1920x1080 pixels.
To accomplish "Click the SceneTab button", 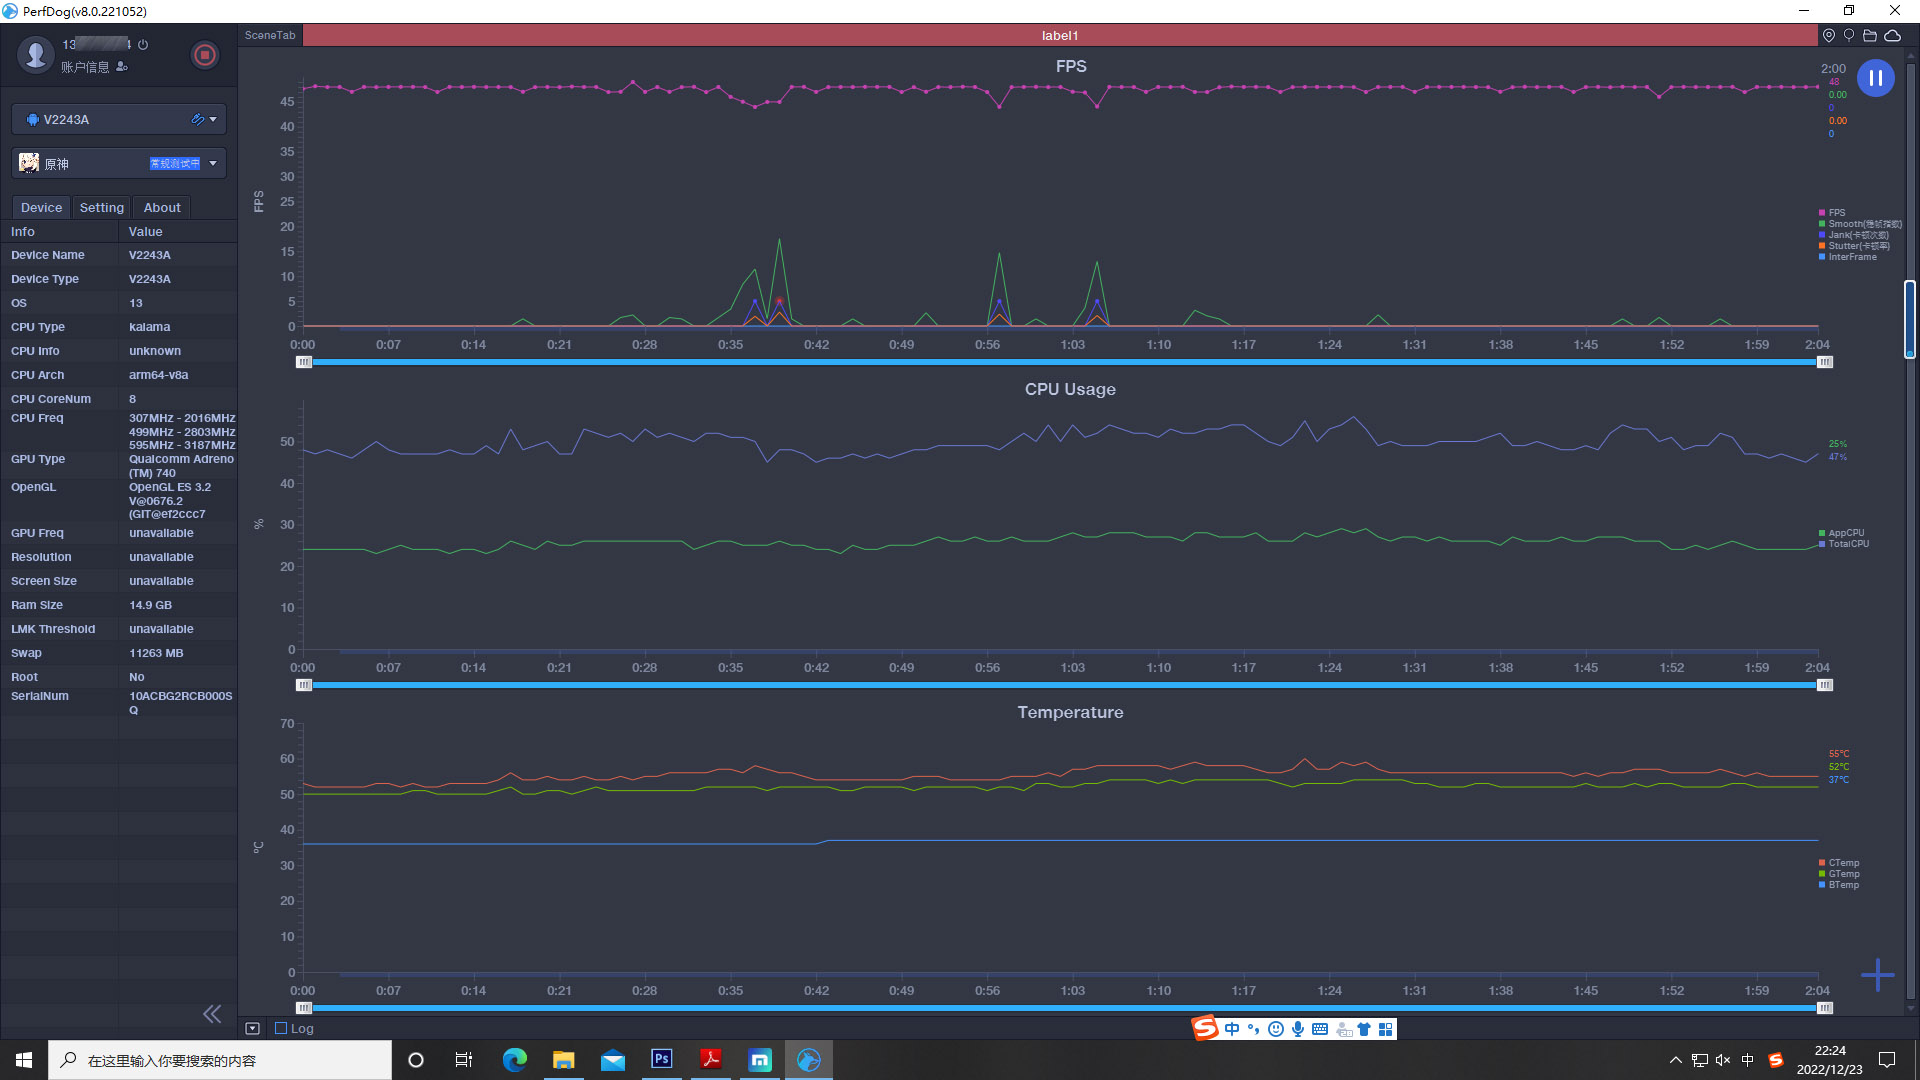I will click(x=270, y=35).
